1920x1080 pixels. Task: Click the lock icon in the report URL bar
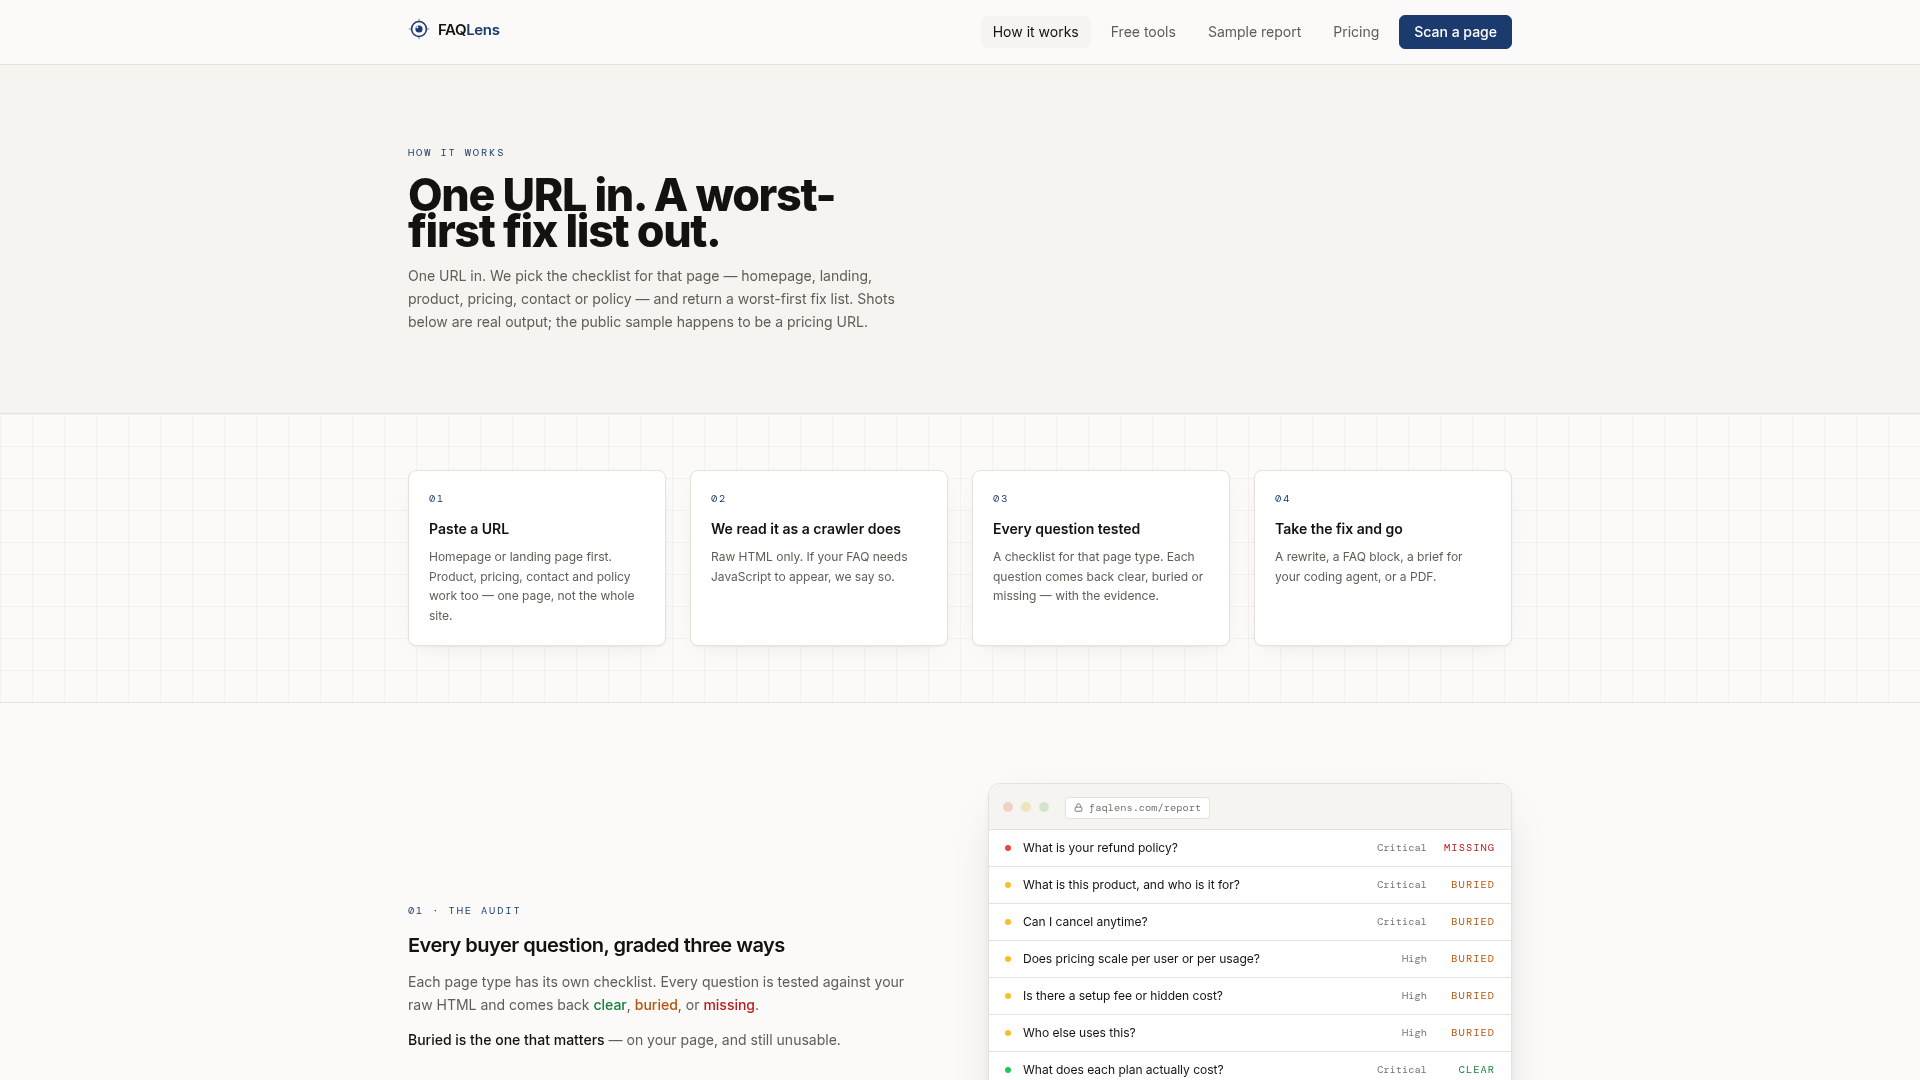pyautogui.click(x=1078, y=808)
